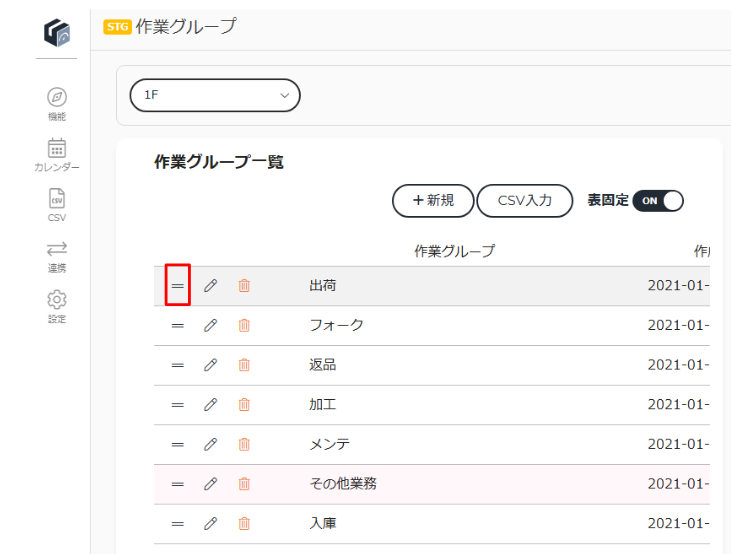The height and width of the screenshot is (554, 735).
Task: Grab the drag handle for 加工 row
Action: click(x=178, y=404)
